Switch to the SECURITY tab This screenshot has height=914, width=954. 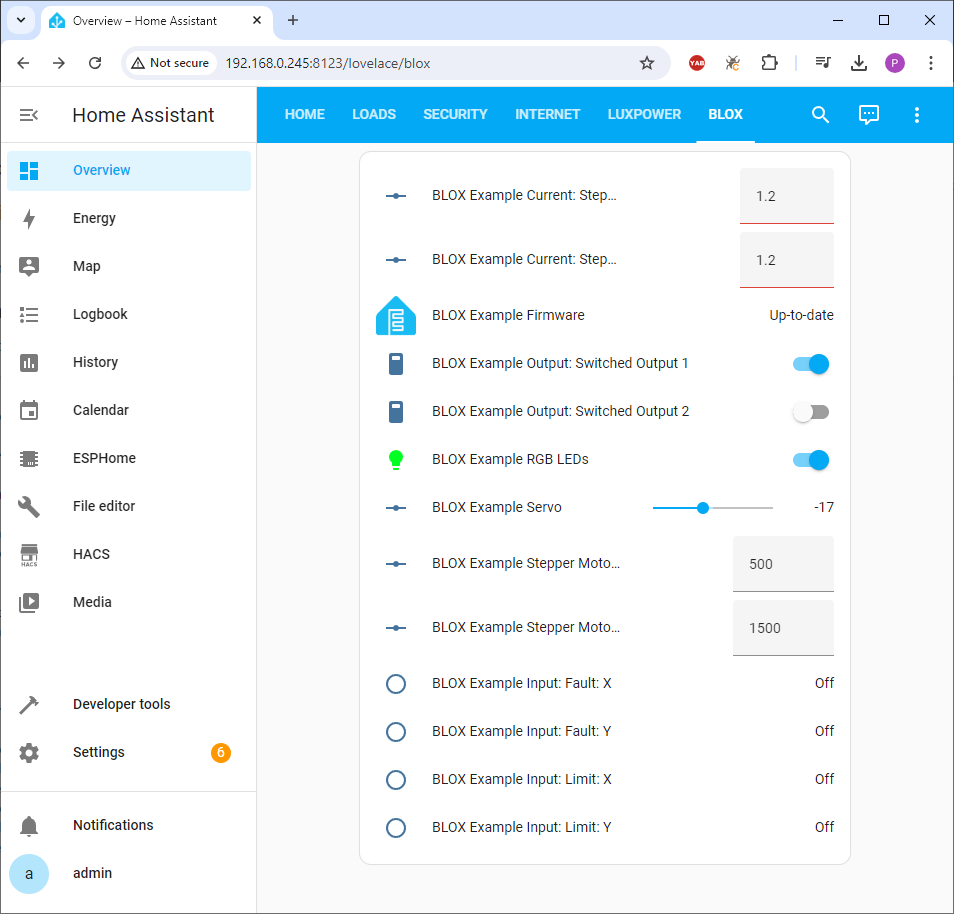[x=455, y=114]
